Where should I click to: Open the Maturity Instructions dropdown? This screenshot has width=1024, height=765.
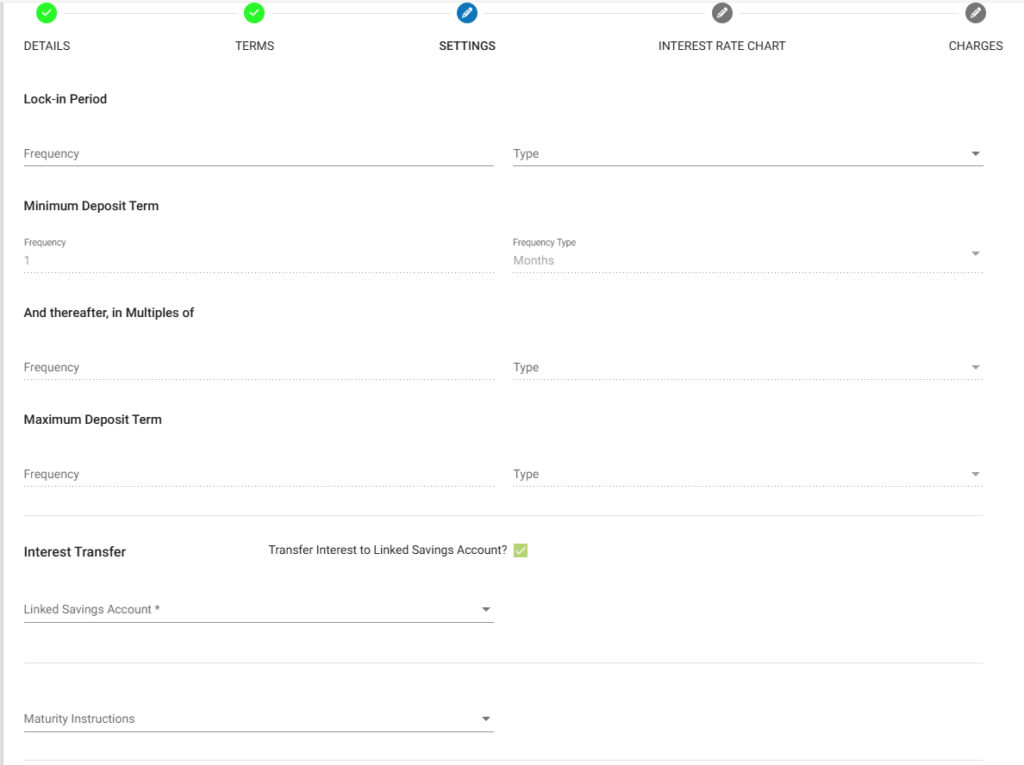[x=258, y=719]
